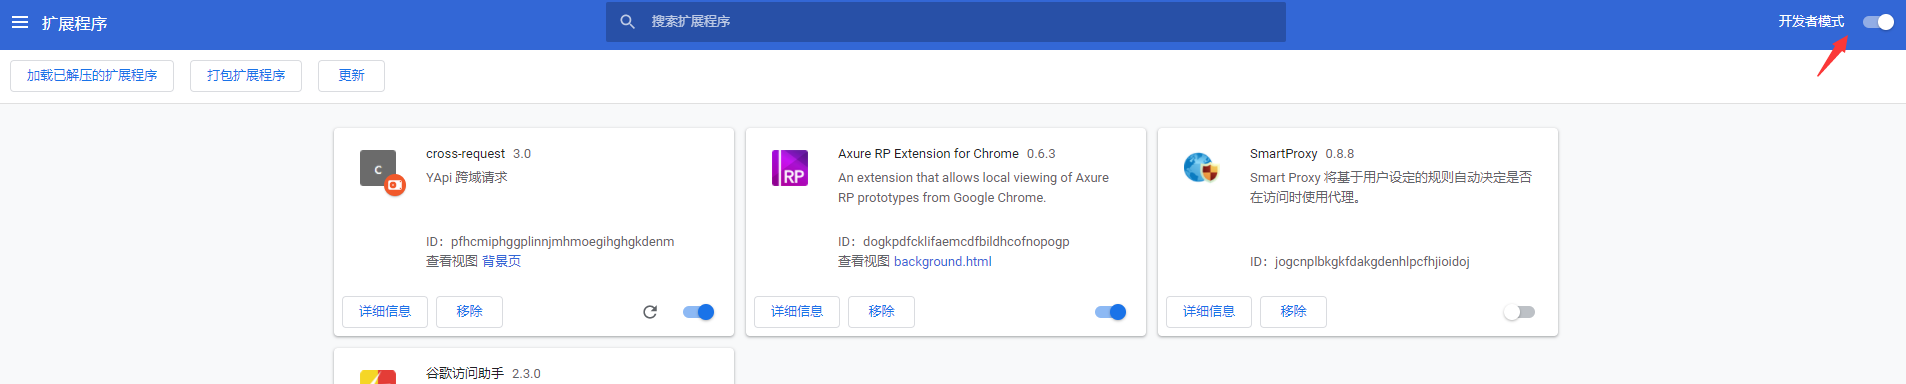Click the search extensions field

click(x=945, y=21)
